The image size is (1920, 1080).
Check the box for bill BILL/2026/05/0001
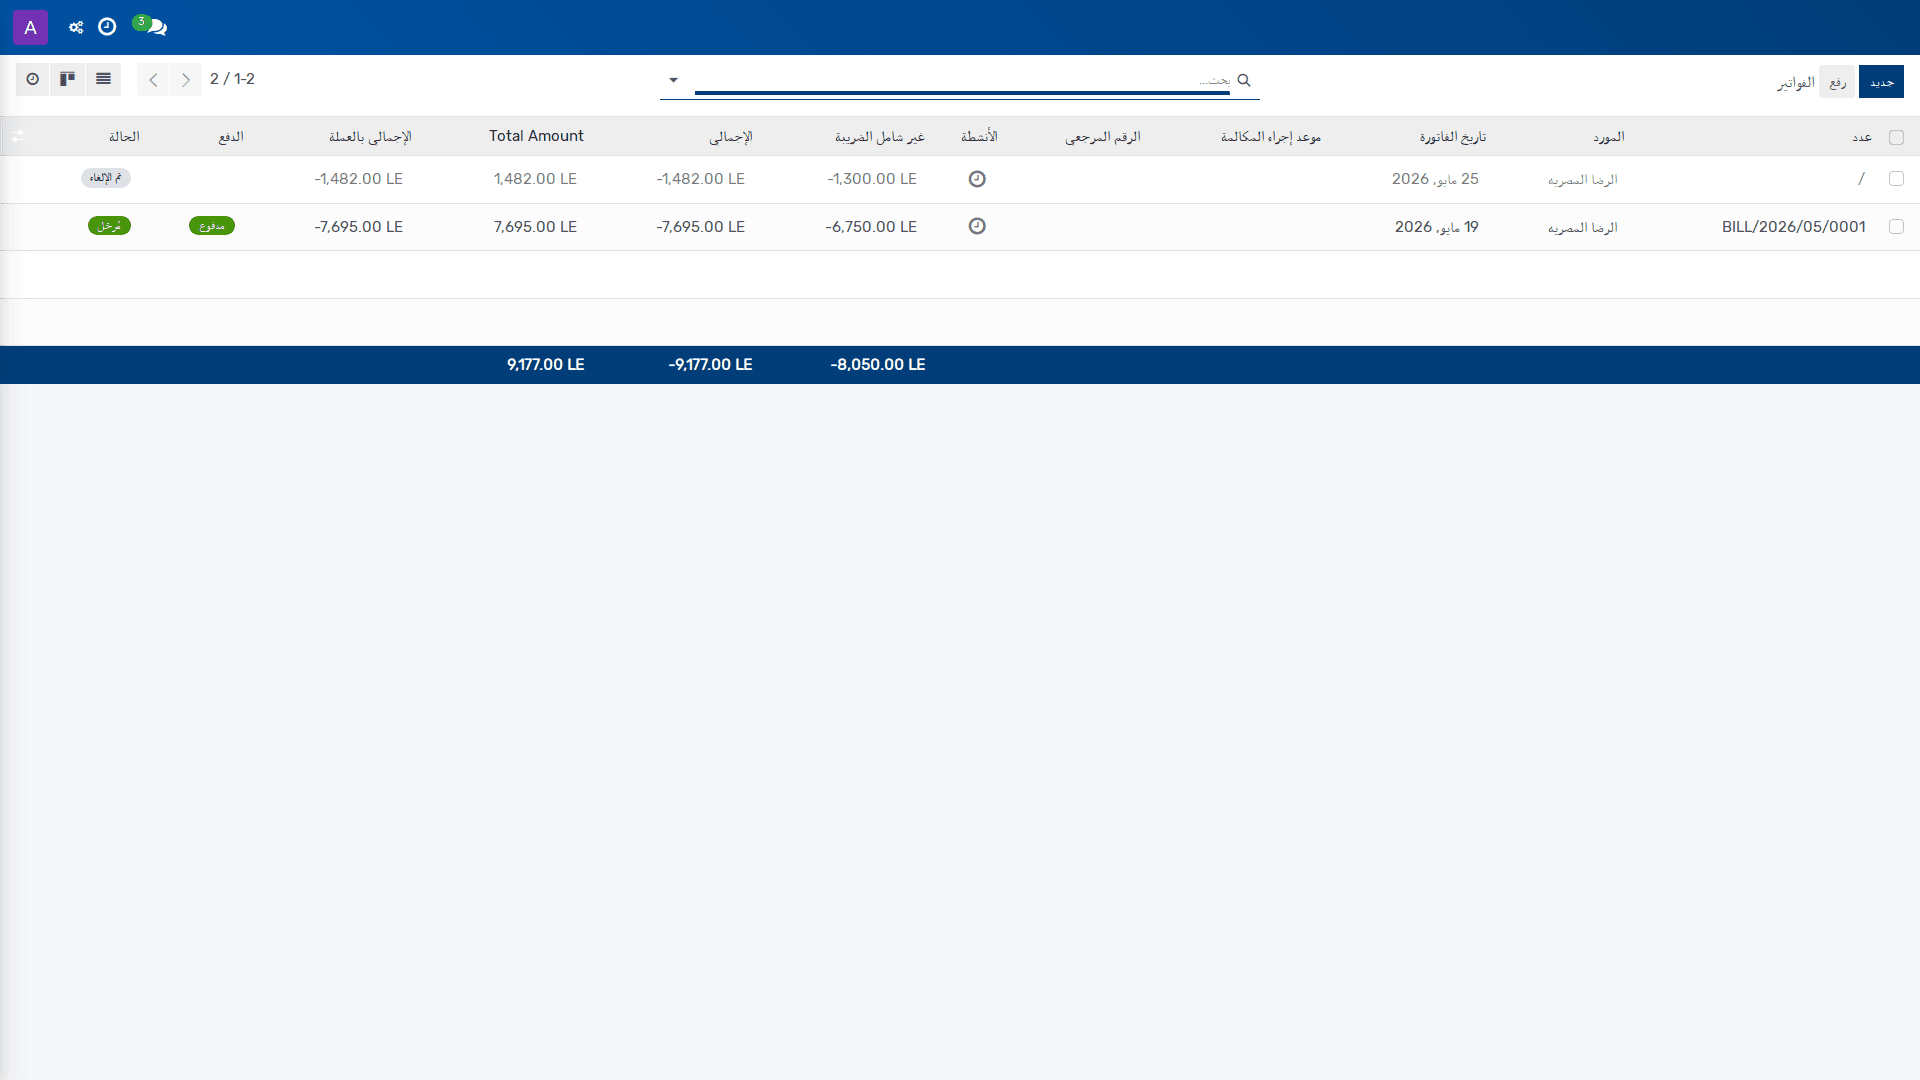click(x=1896, y=227)
